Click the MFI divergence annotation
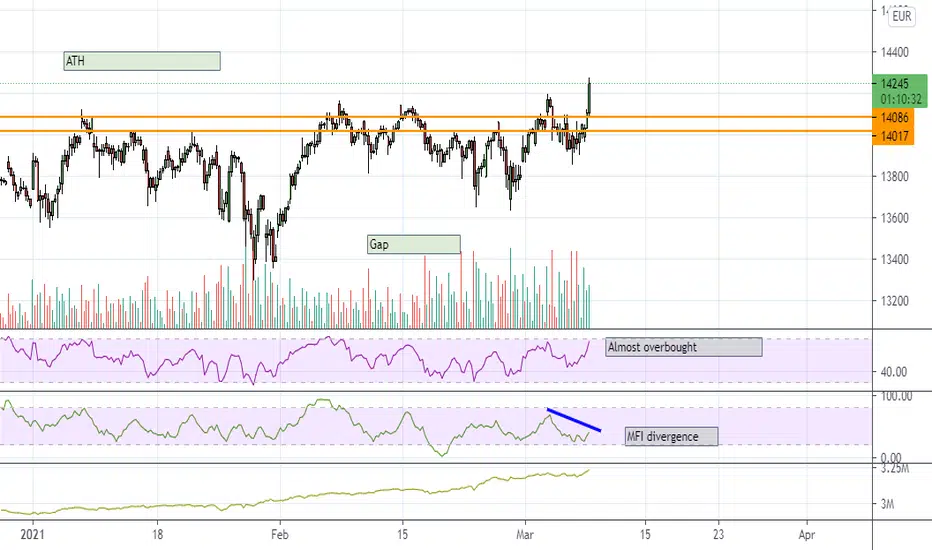This screenshot has width=932, height=550. [x=671, y=436]
